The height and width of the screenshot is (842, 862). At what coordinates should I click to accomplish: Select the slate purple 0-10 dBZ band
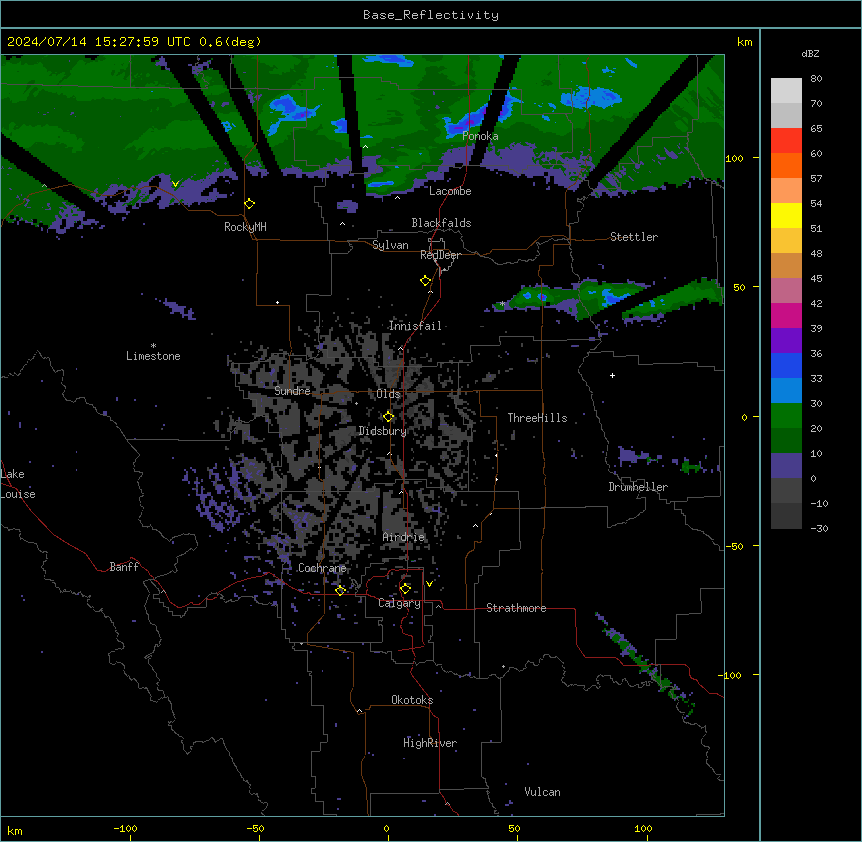786,466
